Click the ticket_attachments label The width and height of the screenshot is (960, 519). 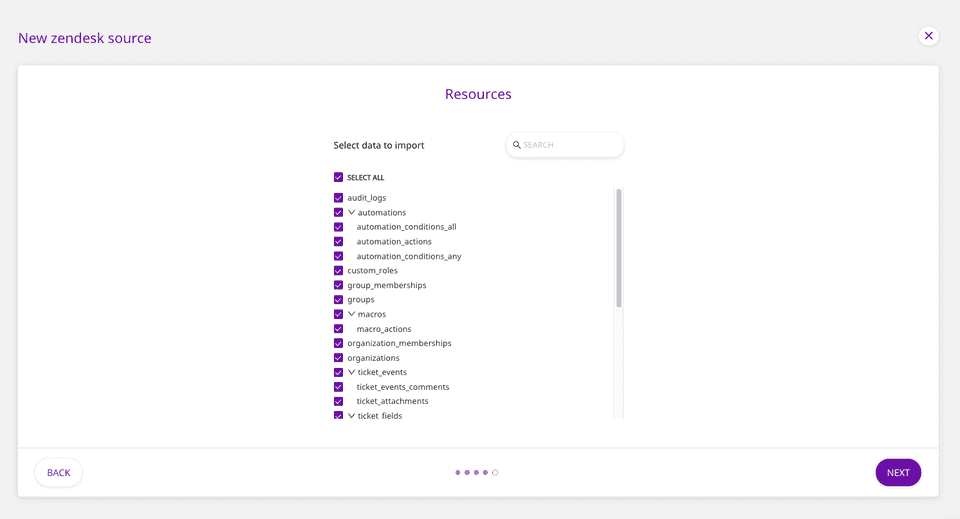392,401
